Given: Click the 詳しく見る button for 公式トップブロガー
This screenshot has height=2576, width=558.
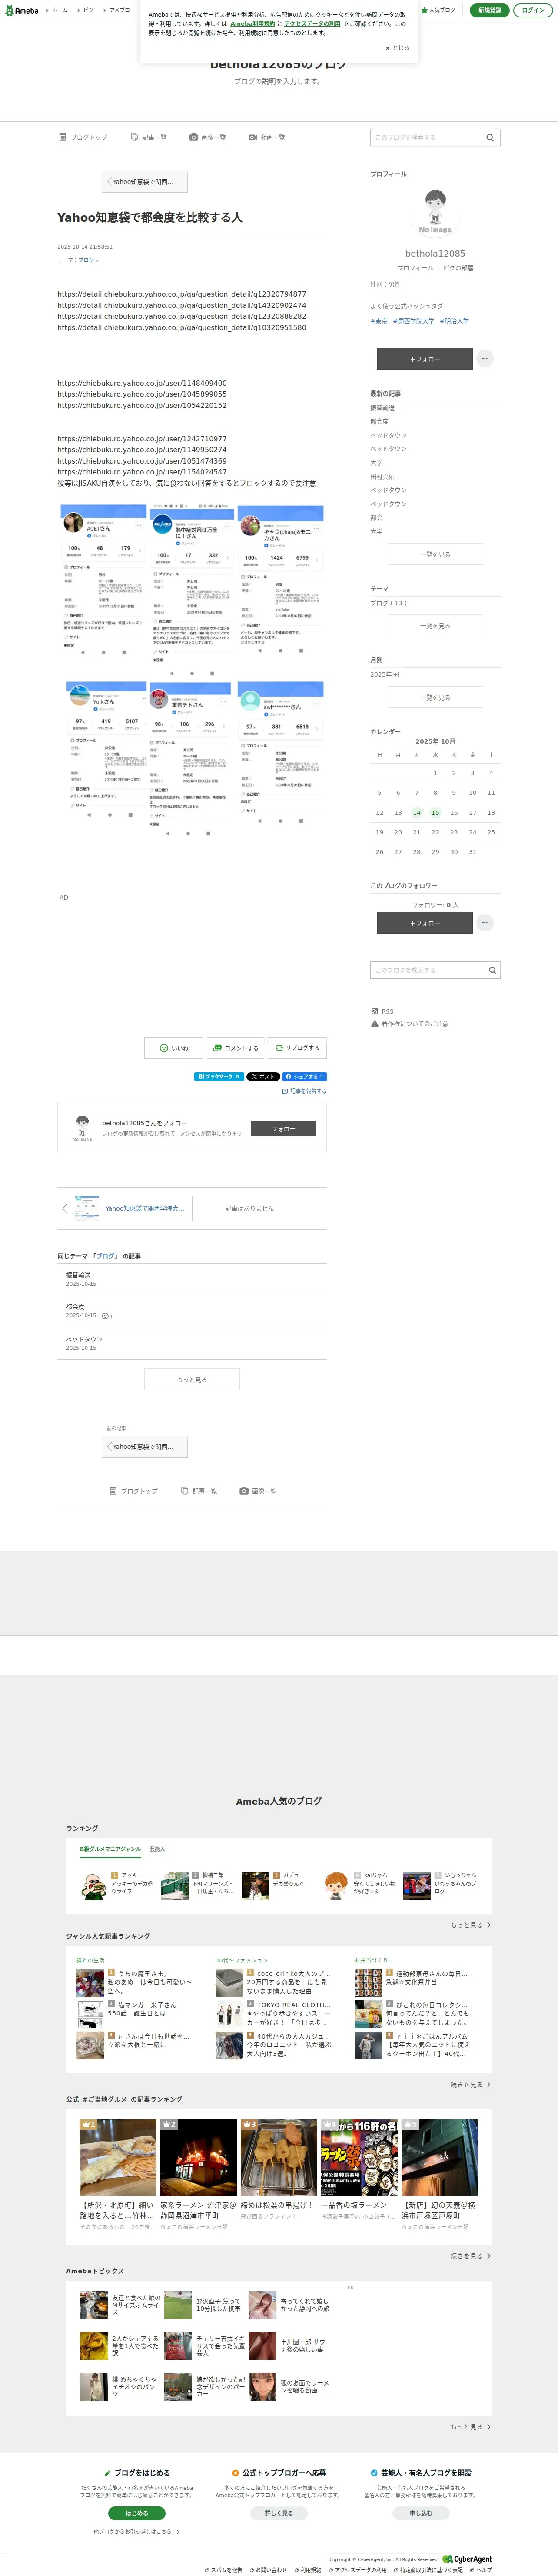Looking at the screenshot, I should click(279, 2513).
